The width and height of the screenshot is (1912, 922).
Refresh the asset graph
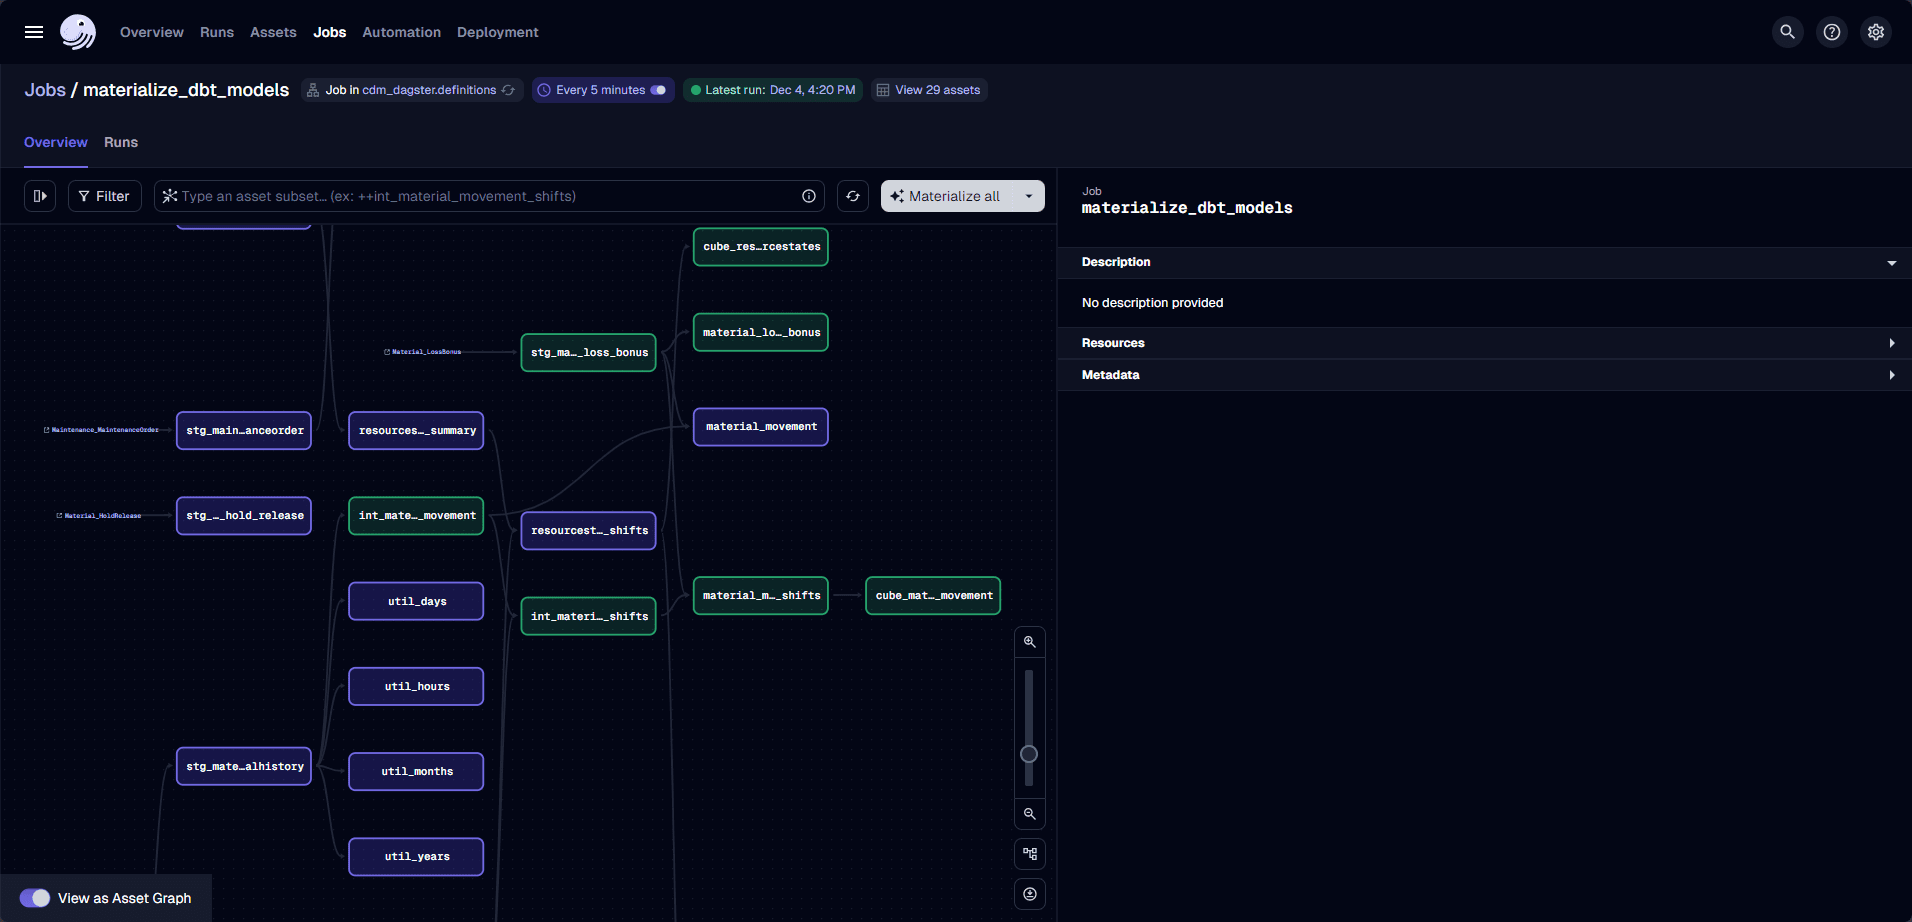tap(852, 196)
